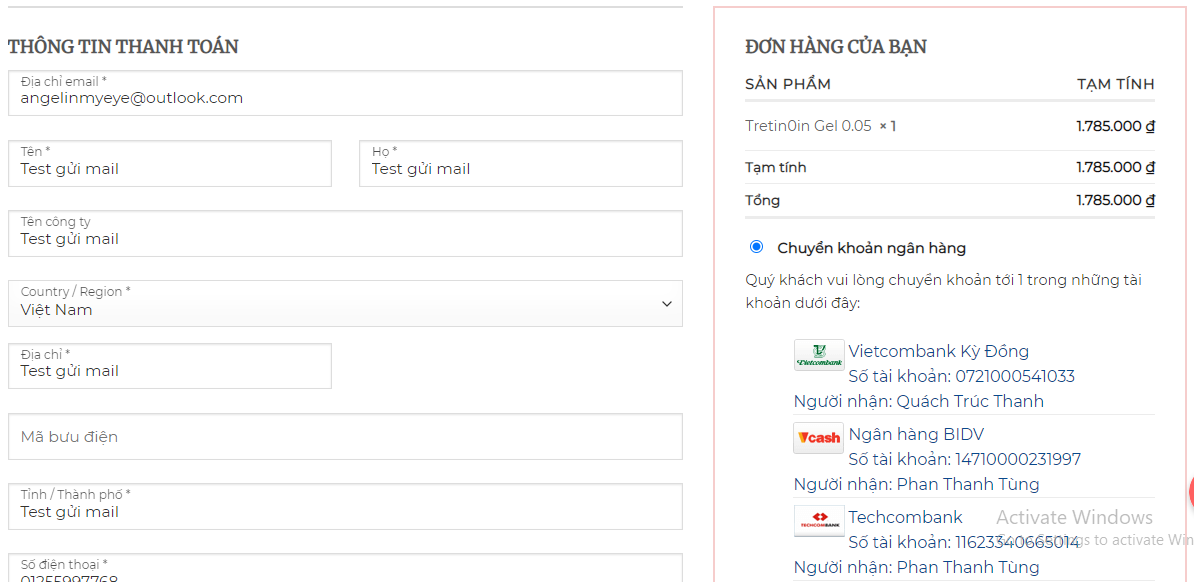Click the Techcombank bank name text
1194x582 pixels.
(905, 517)
